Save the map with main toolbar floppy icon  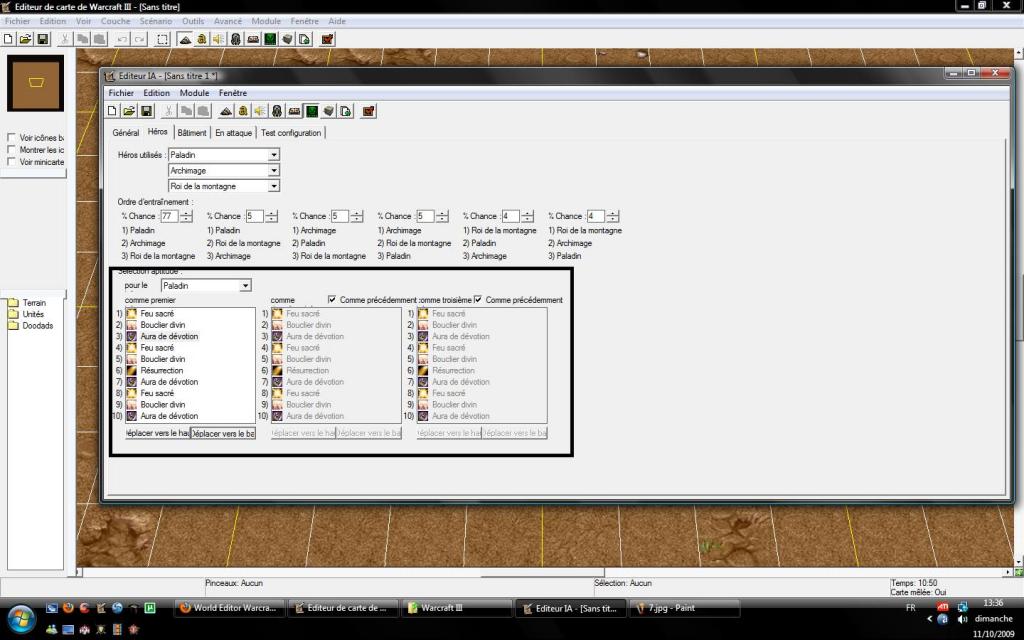point(42,39)
